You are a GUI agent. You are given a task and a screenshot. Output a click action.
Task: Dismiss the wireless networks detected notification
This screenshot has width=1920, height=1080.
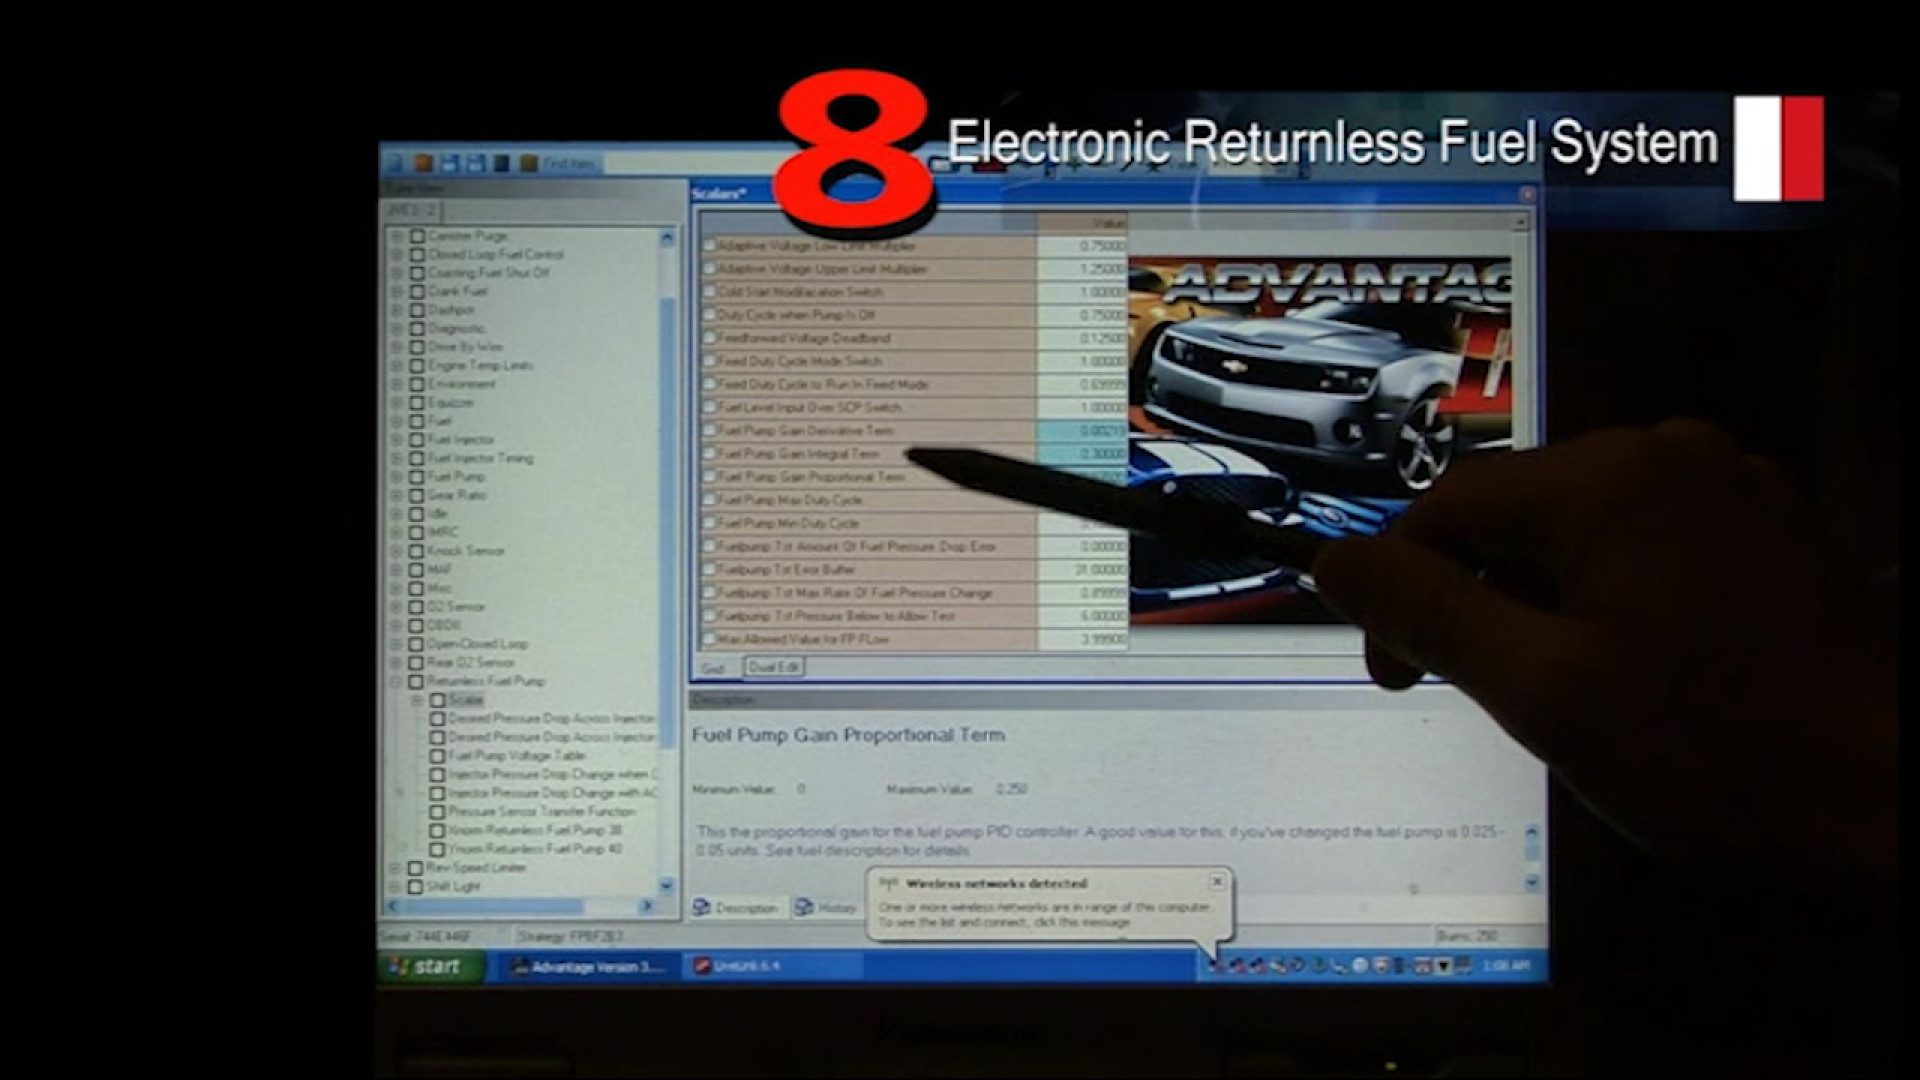[x=1216, y=882]
